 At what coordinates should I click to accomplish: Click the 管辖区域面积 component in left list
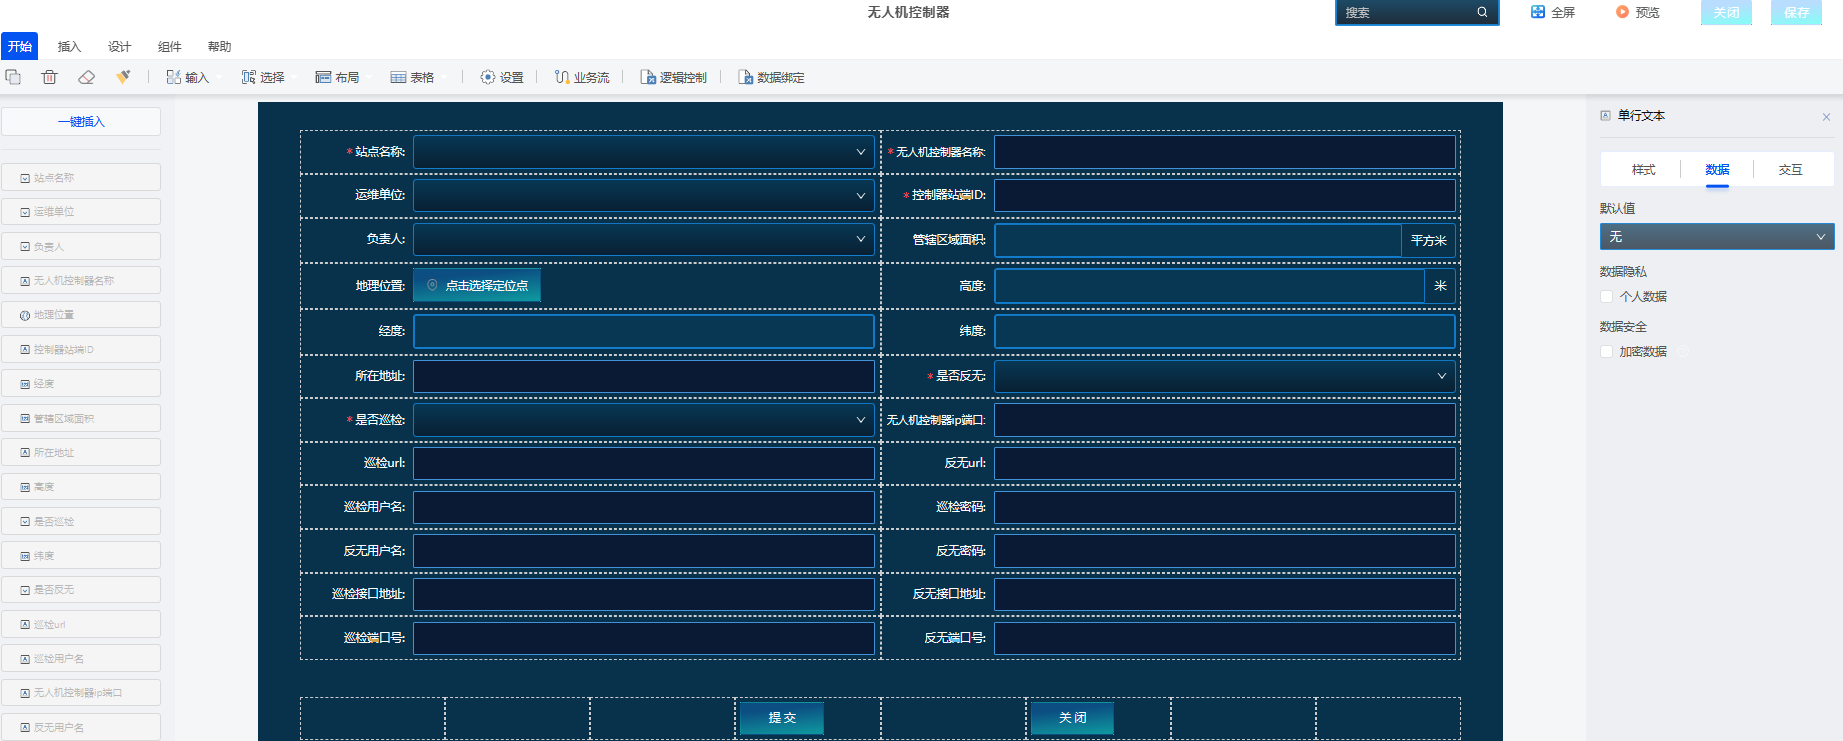pyautogui.click(x=81, y=418)
